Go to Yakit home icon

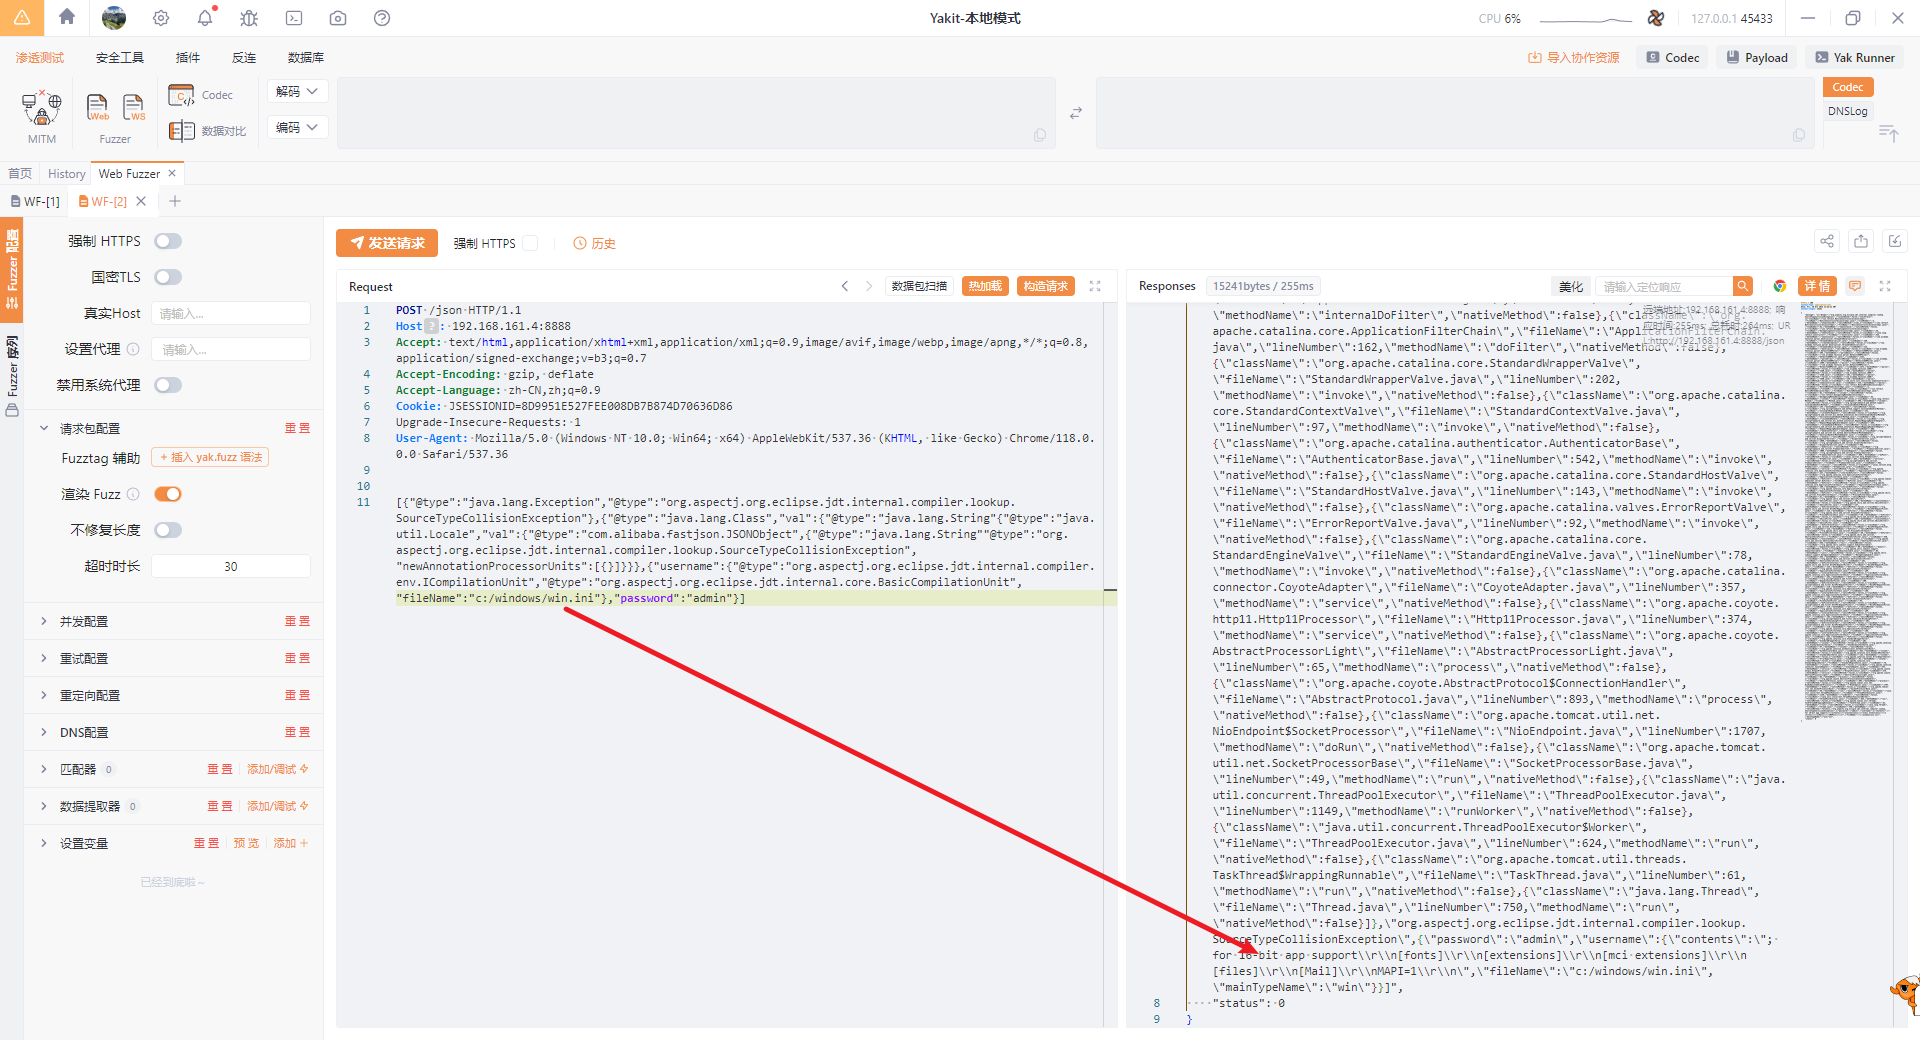[x=67, y=17]
